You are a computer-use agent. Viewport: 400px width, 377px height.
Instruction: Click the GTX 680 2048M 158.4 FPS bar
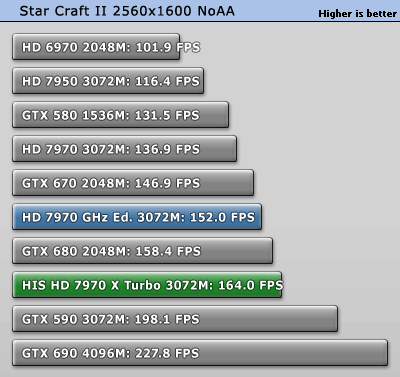pyautogui.click(x=143, y=251)
